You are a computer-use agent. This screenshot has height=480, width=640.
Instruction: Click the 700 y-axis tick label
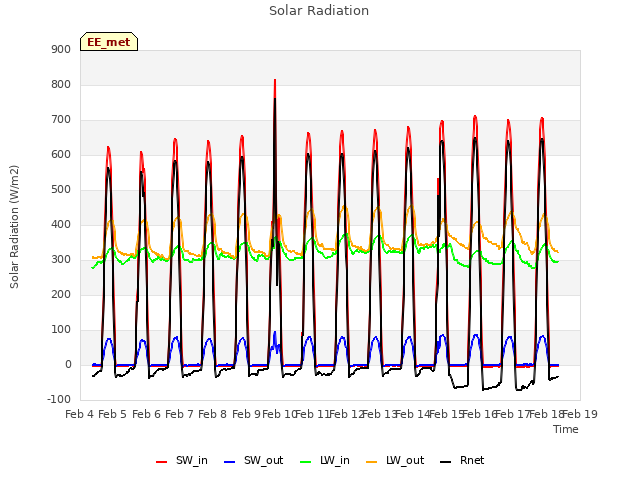(61, 120)
